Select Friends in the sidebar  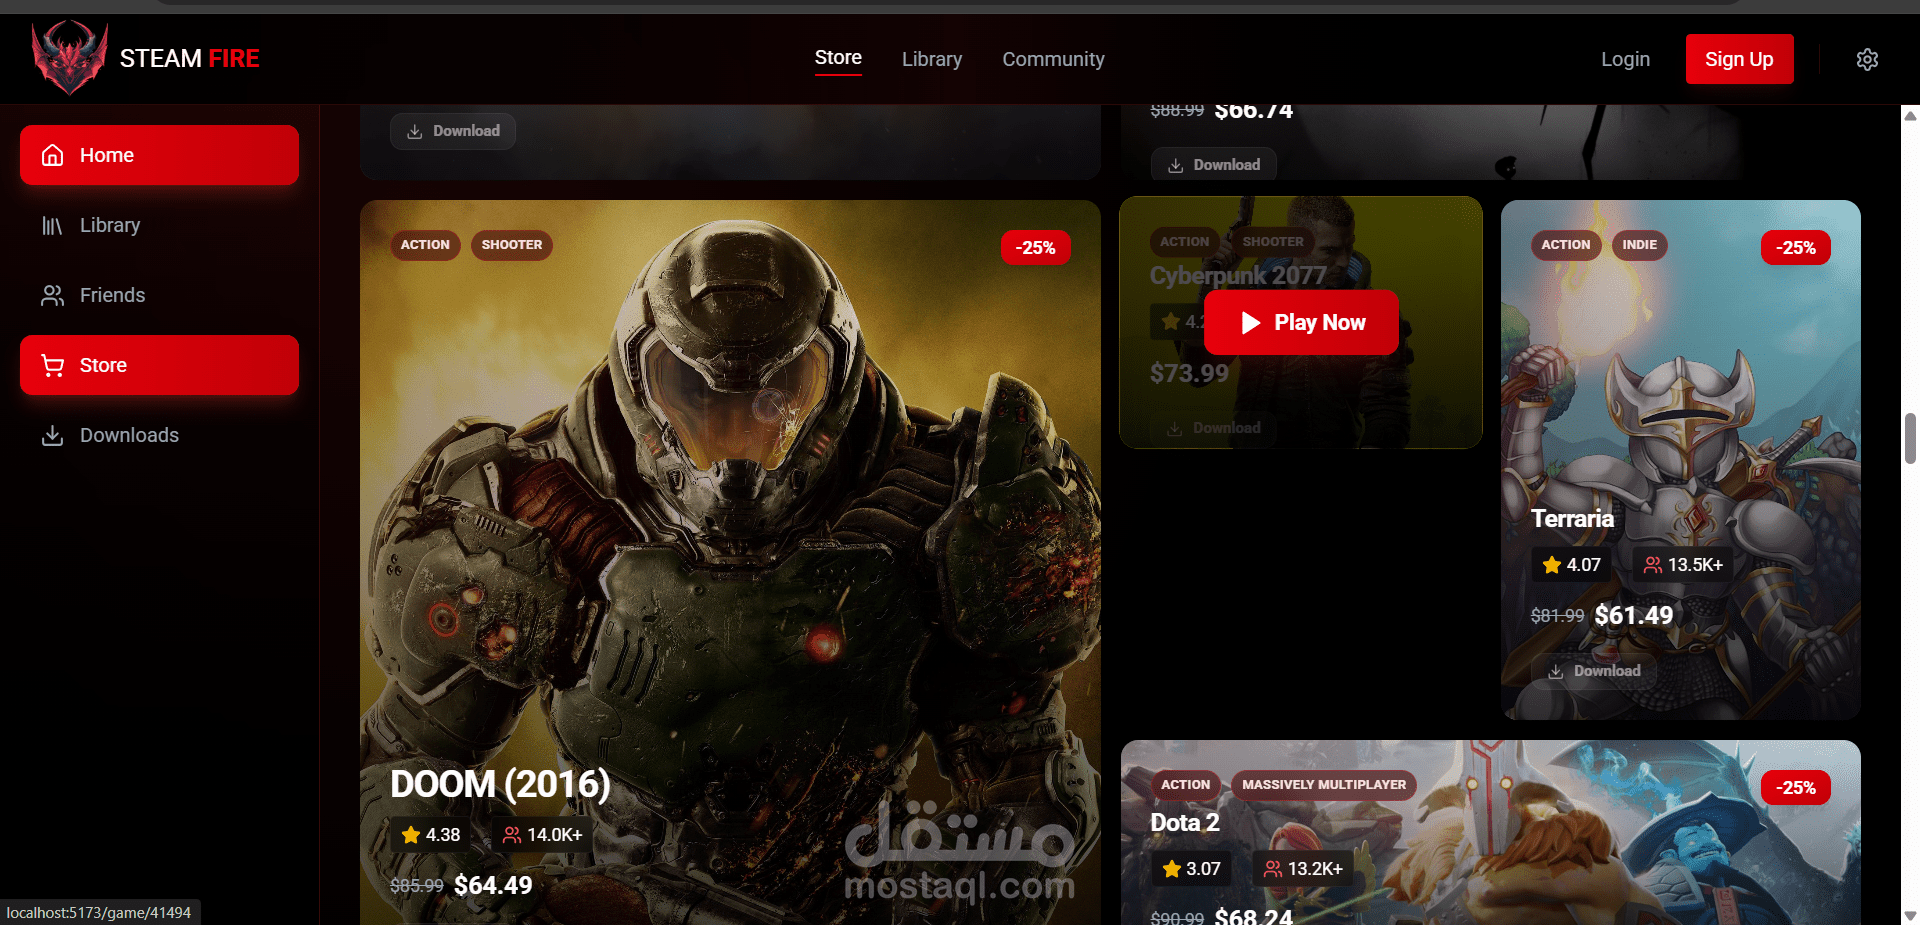[x=159, y=295]
